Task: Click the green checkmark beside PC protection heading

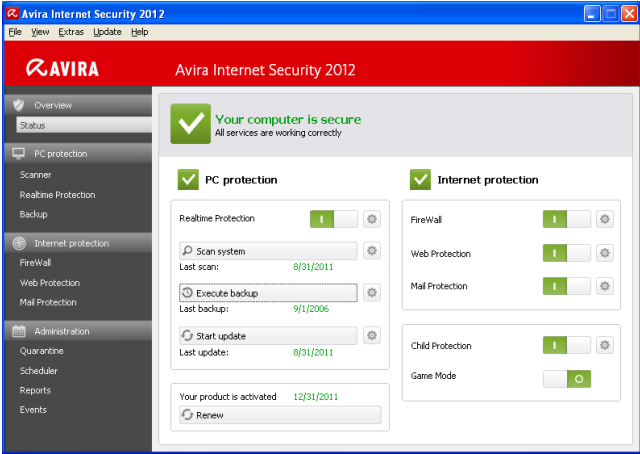Action: point(188,179)
